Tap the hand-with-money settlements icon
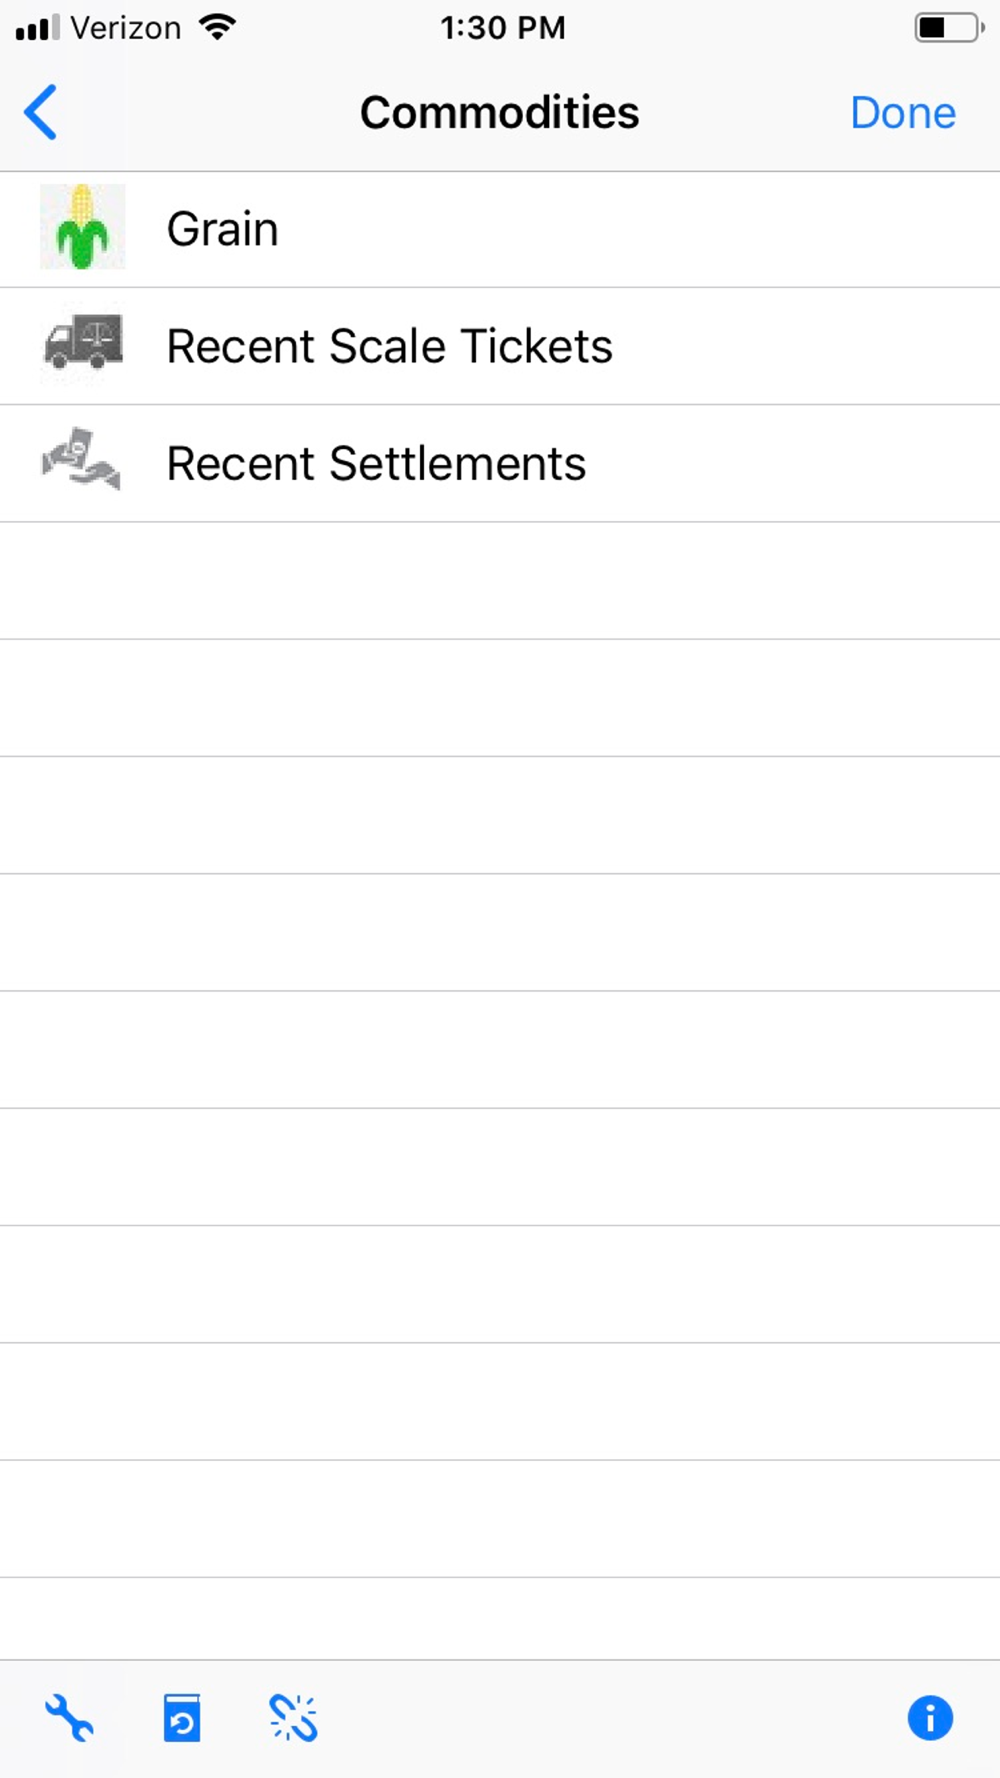The height and width of the screenshot is (1778, 1000). click(81, 460)
